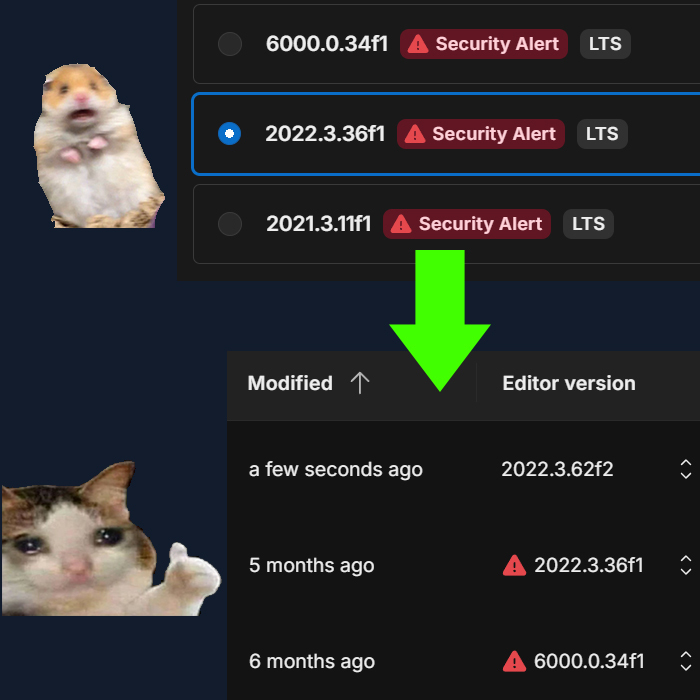Click the Modified sort arrow icon
This screenshot has height=700, width=700.
click(x=360, y=383)
